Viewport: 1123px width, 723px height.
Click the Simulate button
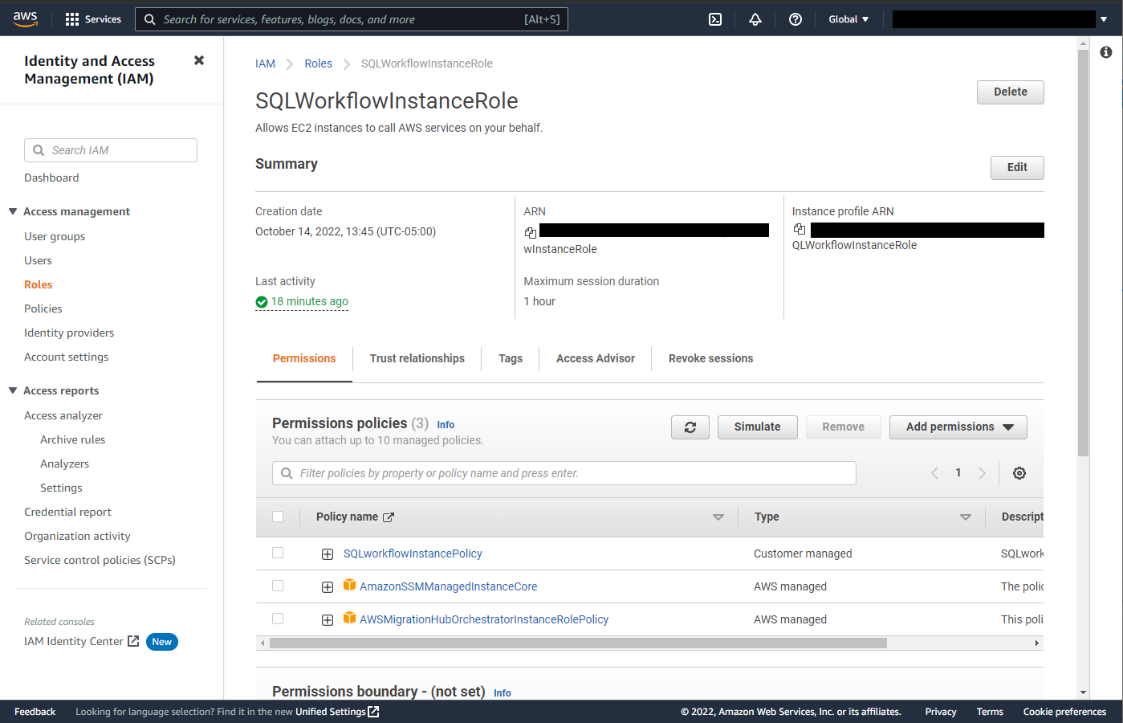(x=757, y=427)
